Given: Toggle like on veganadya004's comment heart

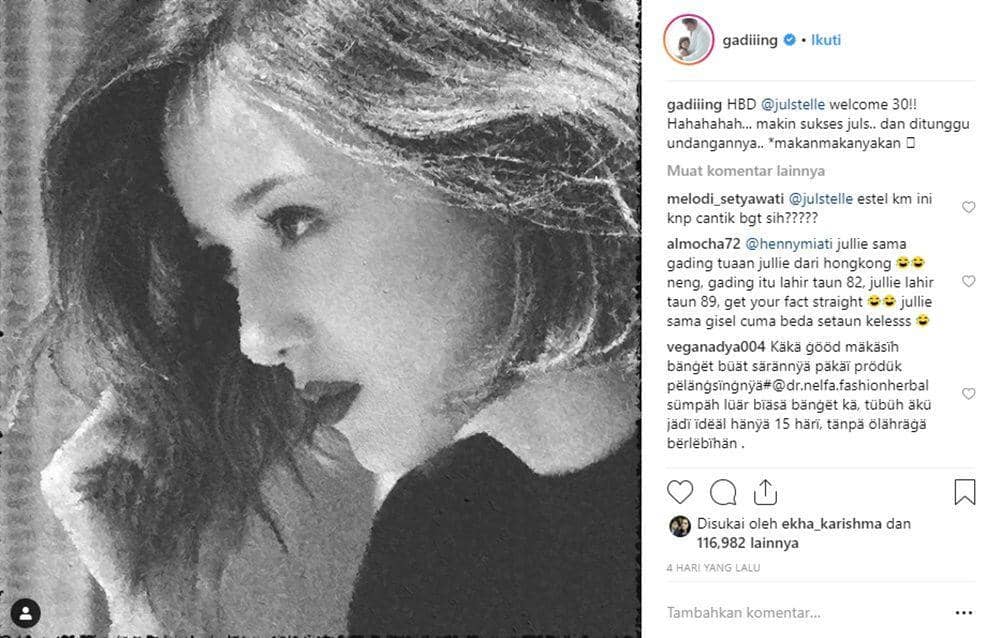Looking at the screenshot, I should [x=967, y=395].
